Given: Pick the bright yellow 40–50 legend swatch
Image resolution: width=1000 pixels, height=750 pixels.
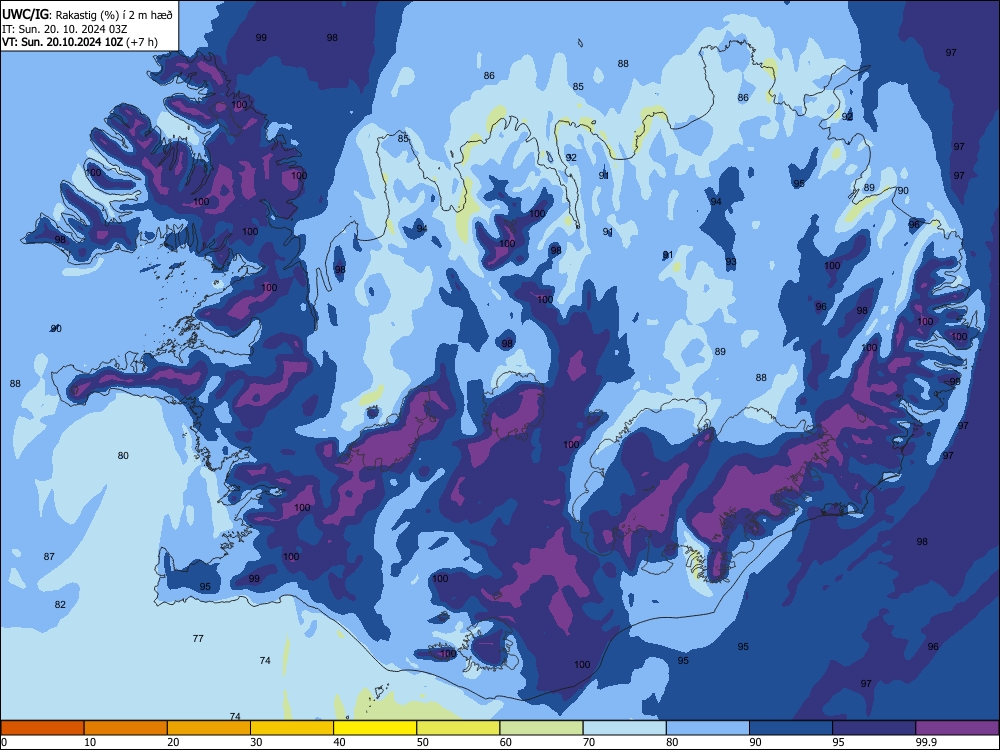Looking at the screenshot, I should click(x=375, y=728).
